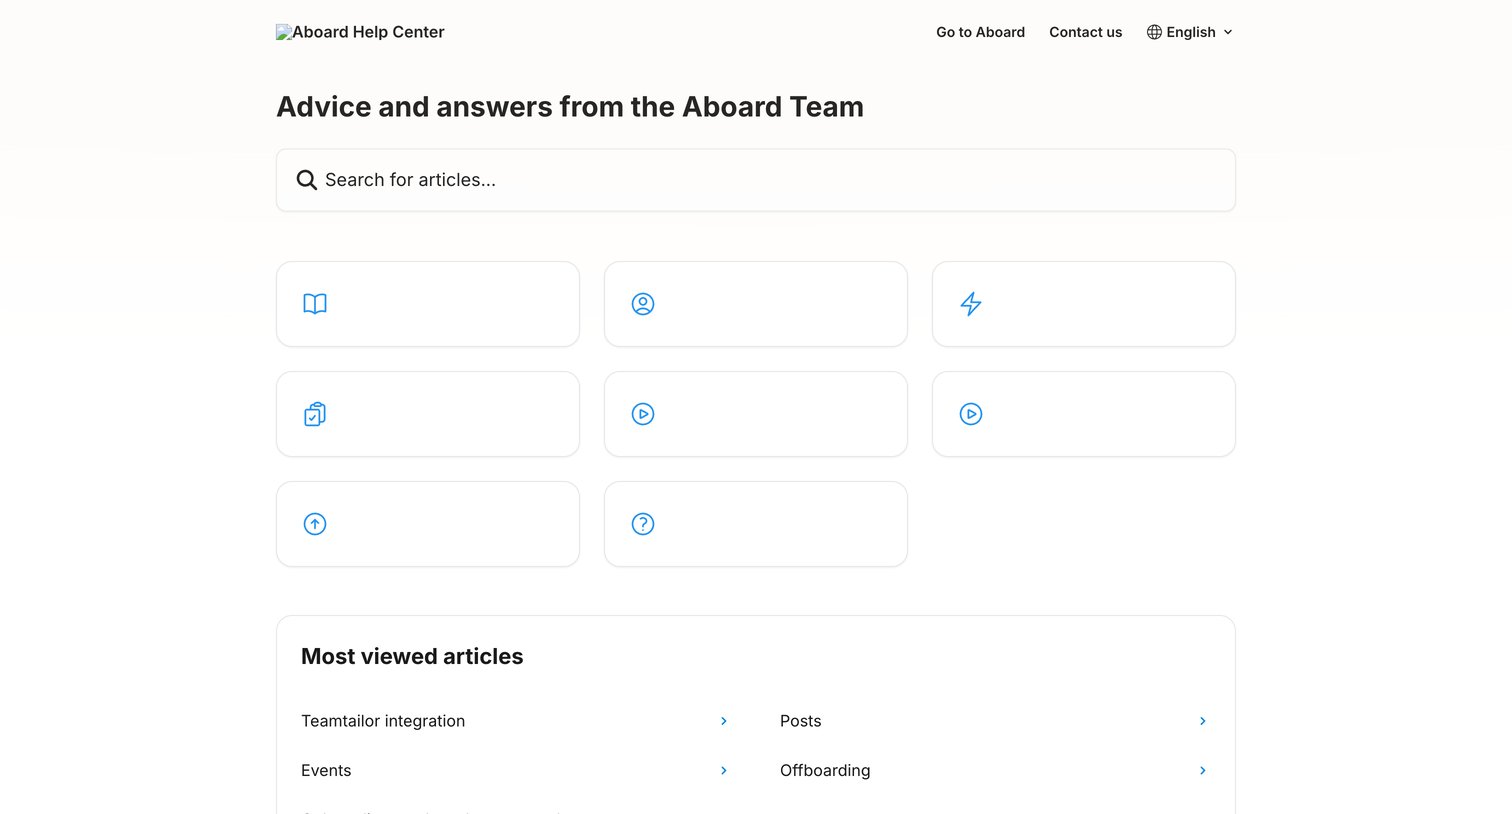Viewport: 1512px width, 814px height.
Task: Click the Go to Aboard link
Action: (980, 32)
